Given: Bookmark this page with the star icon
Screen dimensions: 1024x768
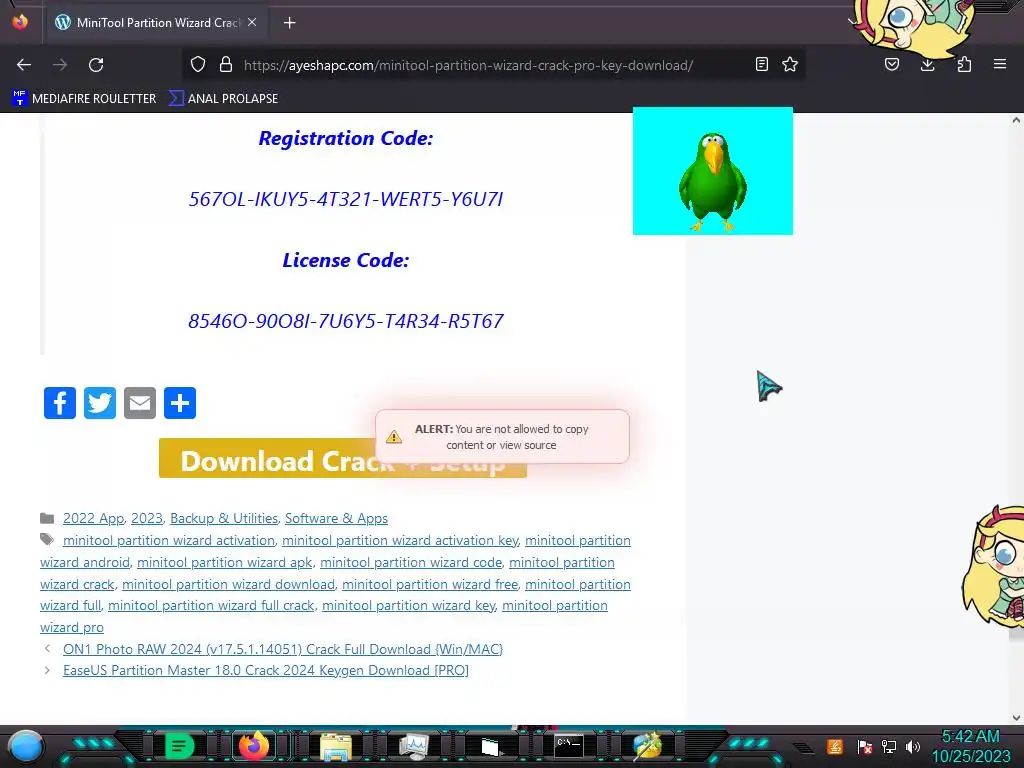Looking at the screenshot, I should tap(790, 65).
